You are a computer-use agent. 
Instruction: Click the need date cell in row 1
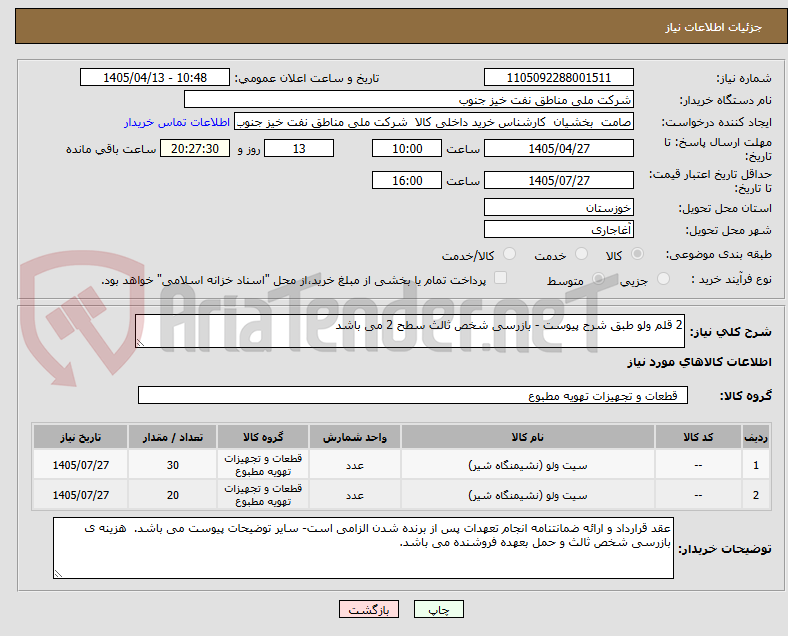coord(80,465)
